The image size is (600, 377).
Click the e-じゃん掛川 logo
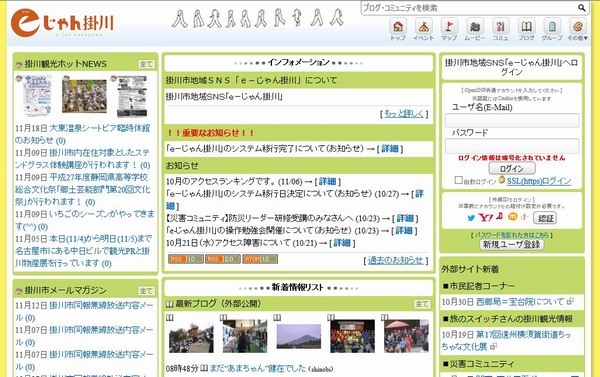[62, 23]
